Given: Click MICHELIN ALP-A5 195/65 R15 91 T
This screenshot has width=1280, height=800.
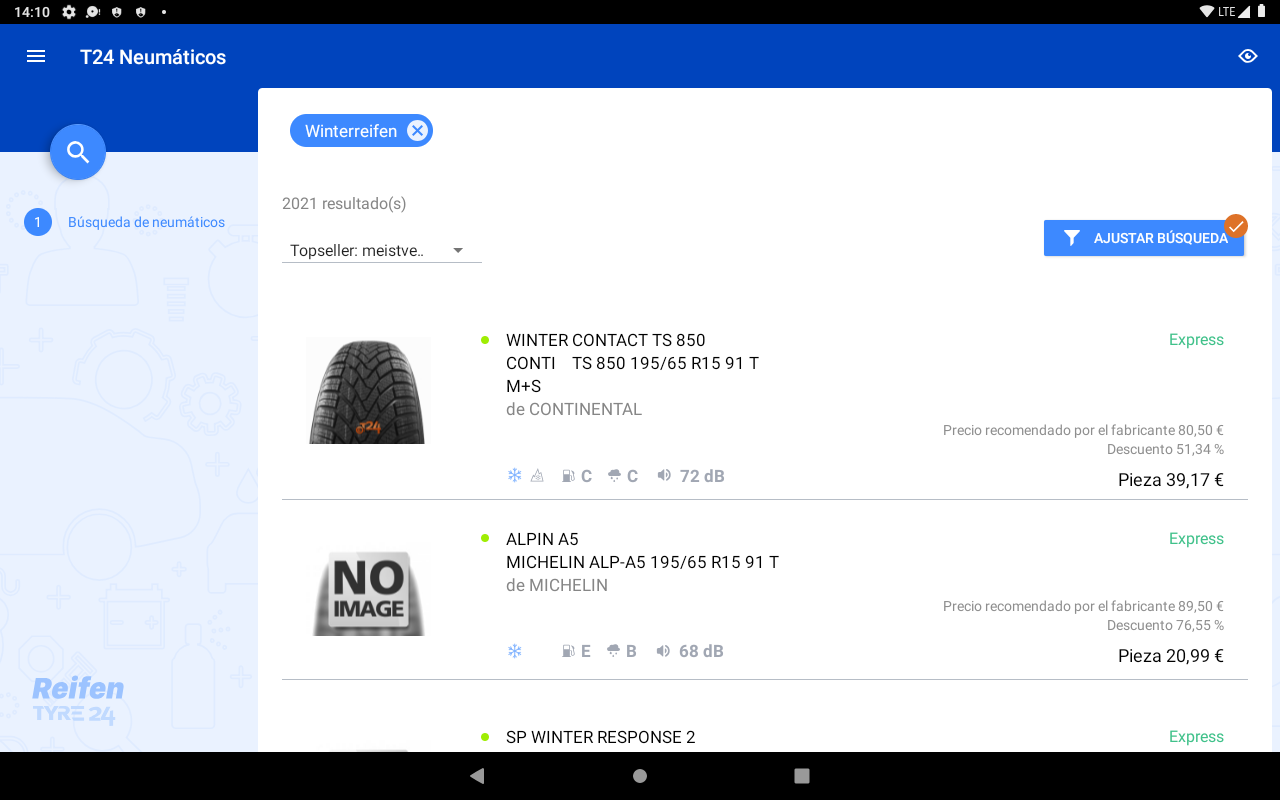Looking at the screenshot, I should [x=642, y=562].
